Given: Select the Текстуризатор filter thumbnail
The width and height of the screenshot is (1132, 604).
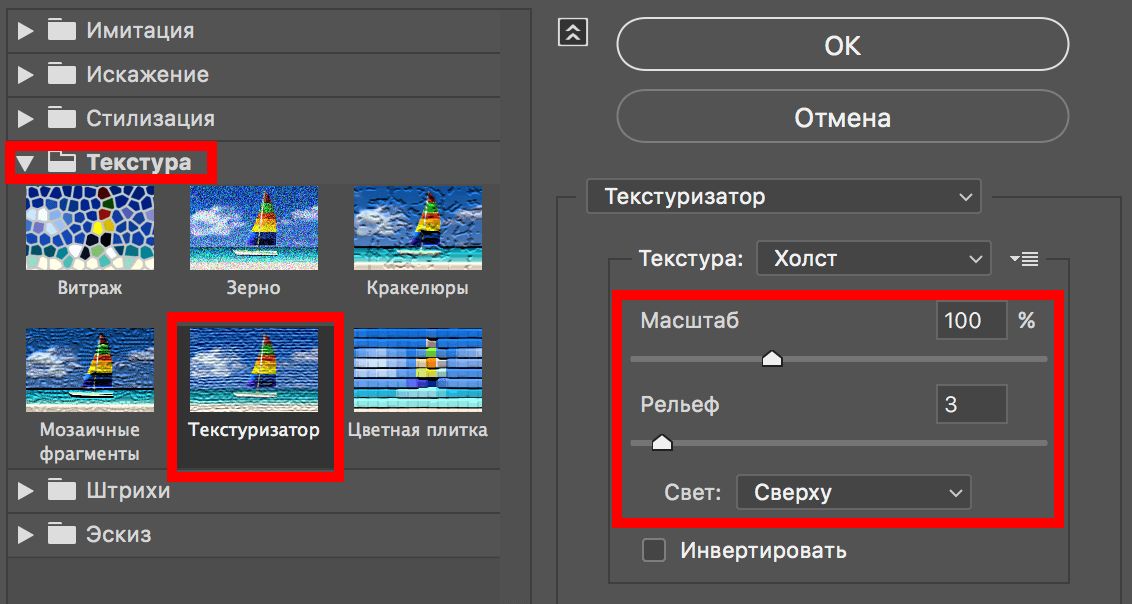Looking at the screenshot, I should (253, 370).
